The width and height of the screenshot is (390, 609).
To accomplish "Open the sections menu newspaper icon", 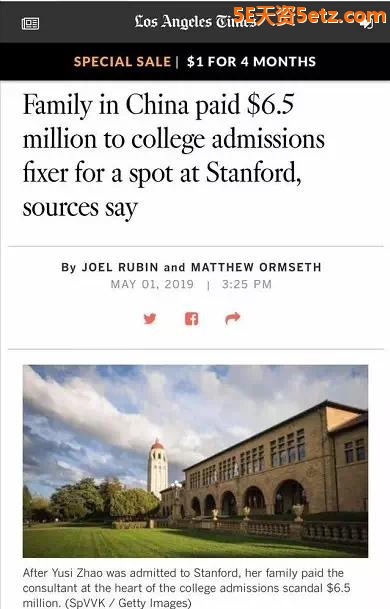I will pyautogui.click(x=30, y=24).
